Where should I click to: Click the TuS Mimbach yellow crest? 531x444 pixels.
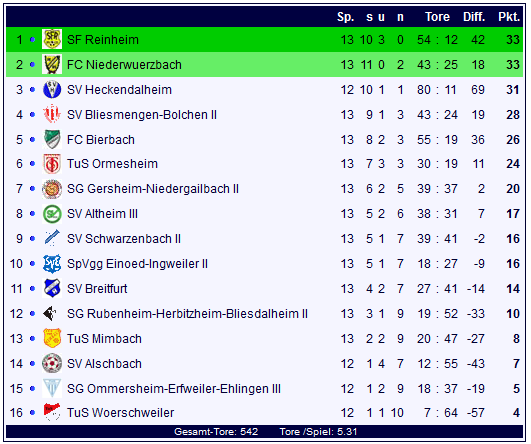coord(52,338)
